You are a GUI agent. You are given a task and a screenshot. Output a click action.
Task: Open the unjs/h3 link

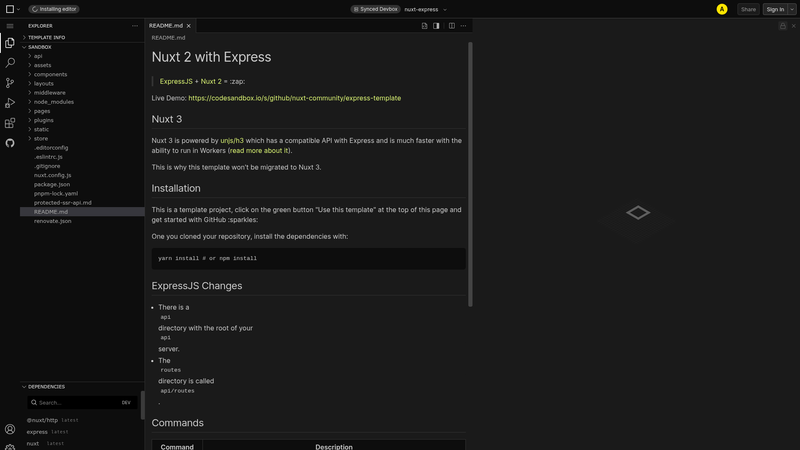tap(232, 141)
